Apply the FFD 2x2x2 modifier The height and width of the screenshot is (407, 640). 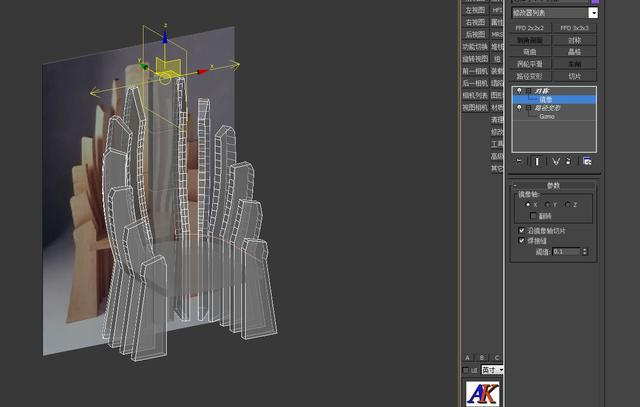(x=530, y=28)
